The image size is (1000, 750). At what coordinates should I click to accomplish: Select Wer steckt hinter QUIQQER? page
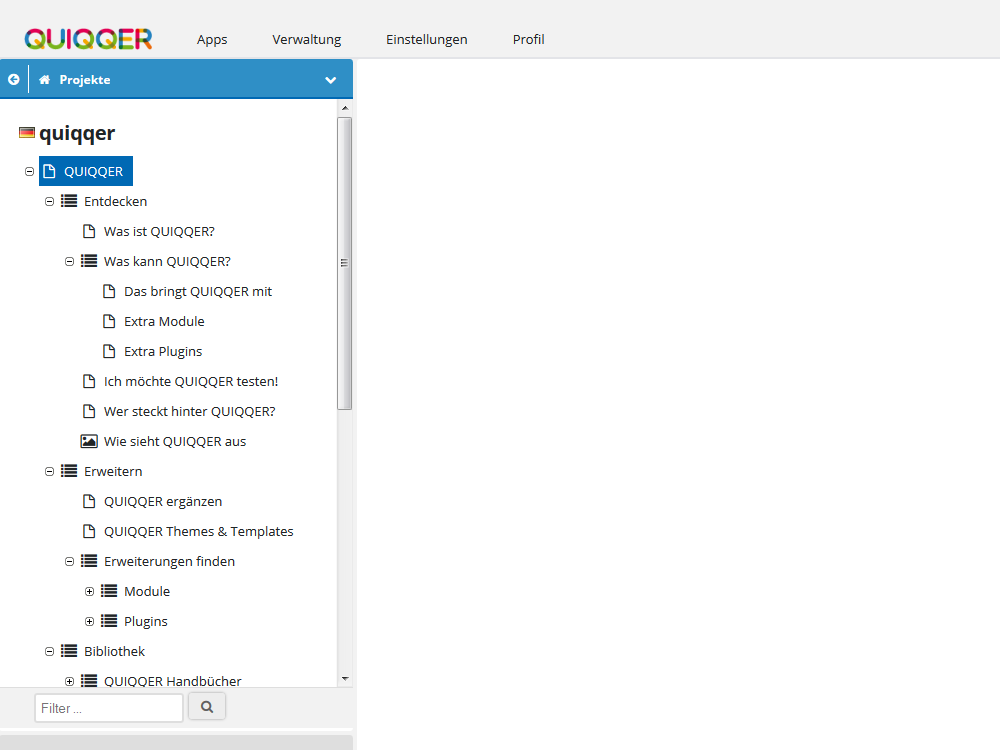pos(189,411)
